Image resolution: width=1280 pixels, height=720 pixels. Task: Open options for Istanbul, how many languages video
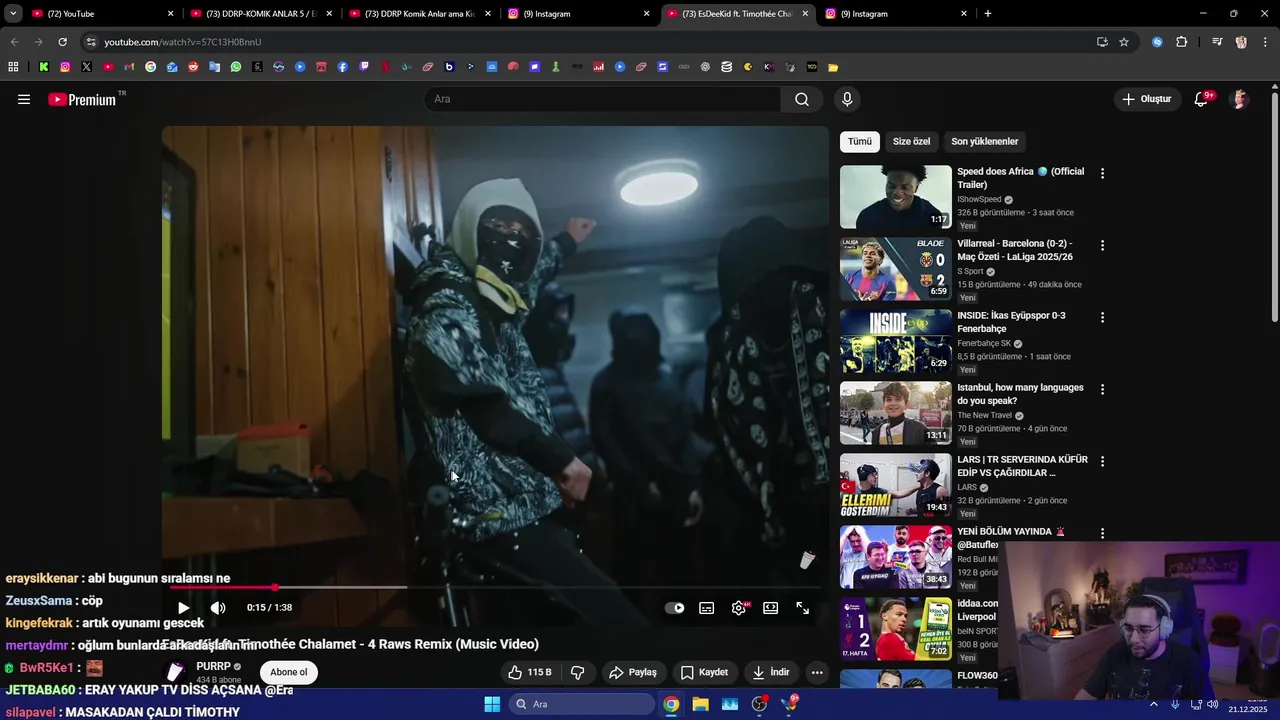pos(1102,389)
